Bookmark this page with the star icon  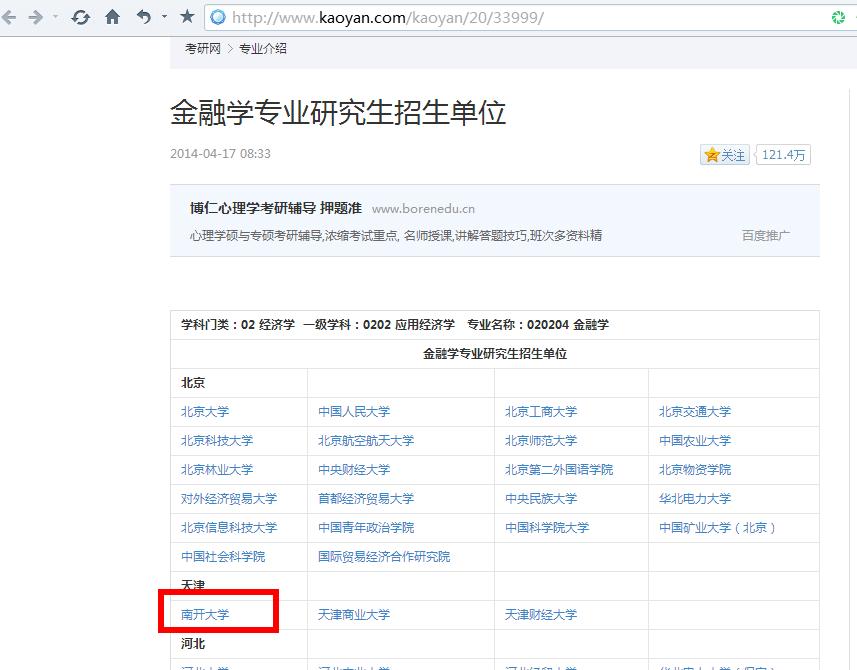click(186, 16)
